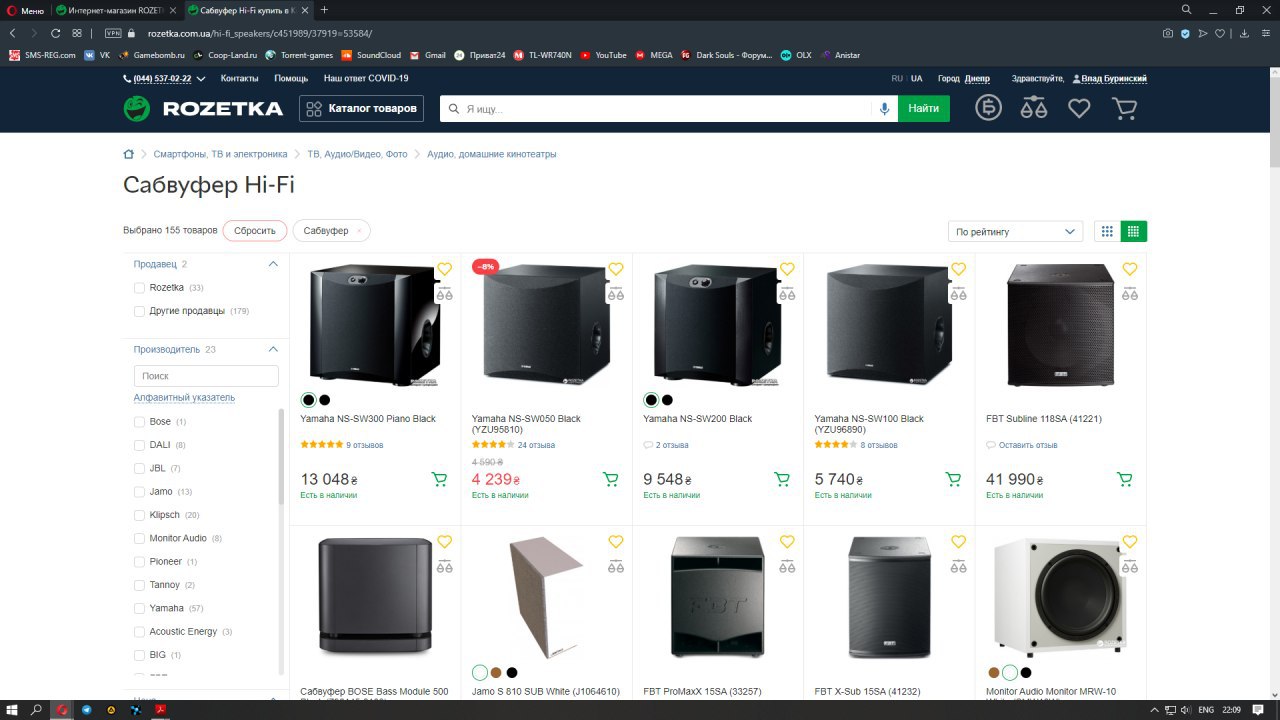The height and width of the screenshot is (720, 1280).
Task: Add FBT Subline 118SA to wishlist
Action: pyautogui.click(x=1130, y=269)
